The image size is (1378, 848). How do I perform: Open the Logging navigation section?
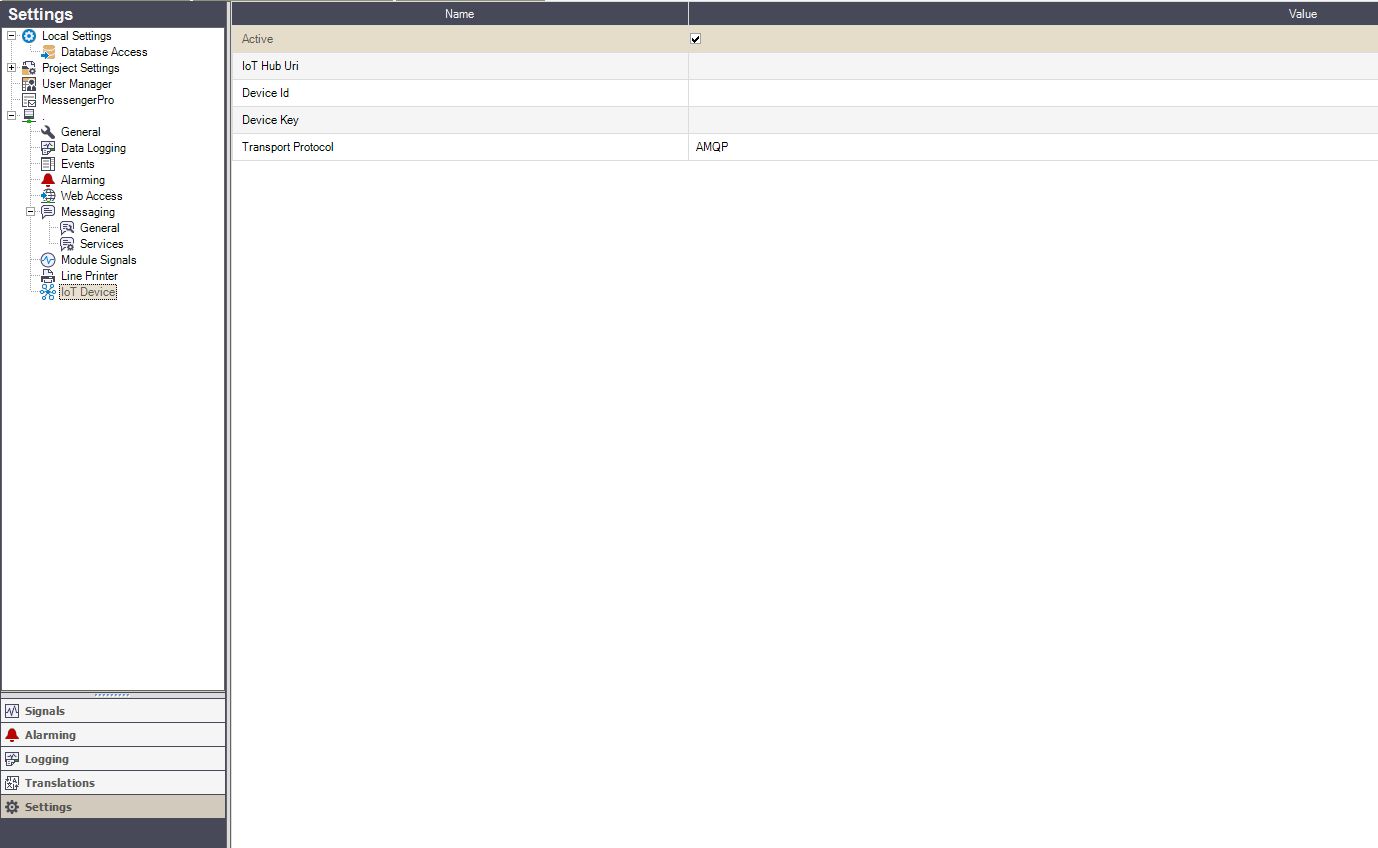(x=113, y=758)
